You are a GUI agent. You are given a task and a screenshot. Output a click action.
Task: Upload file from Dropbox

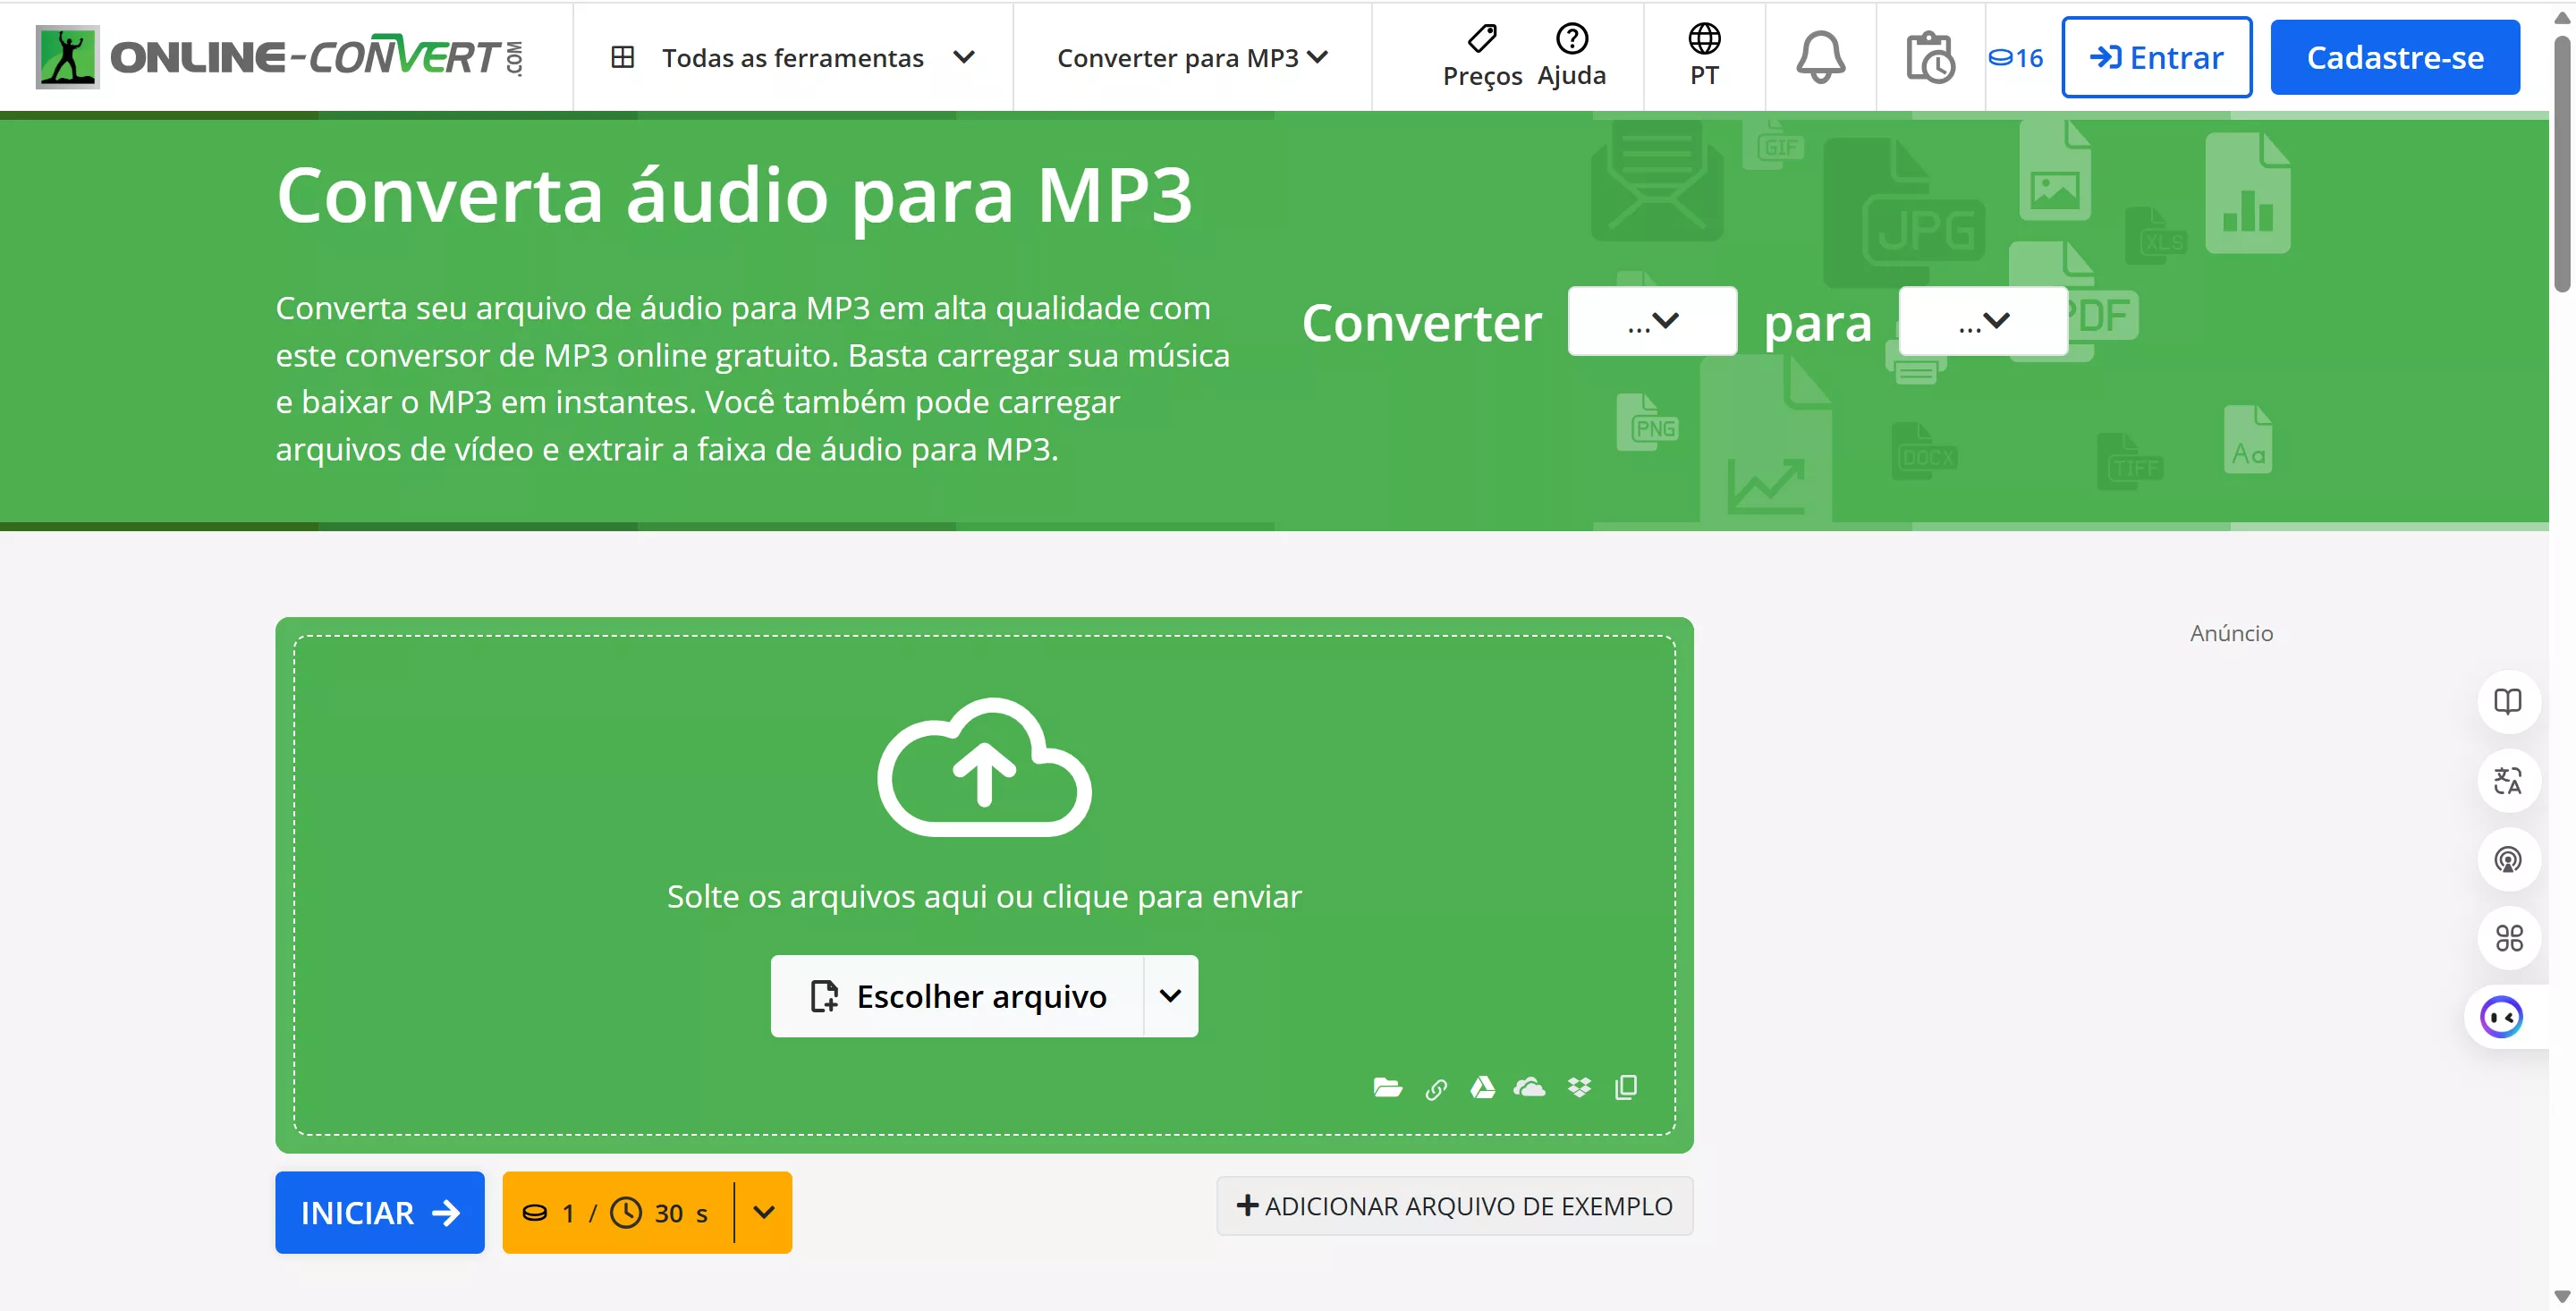(1579, 1088)
